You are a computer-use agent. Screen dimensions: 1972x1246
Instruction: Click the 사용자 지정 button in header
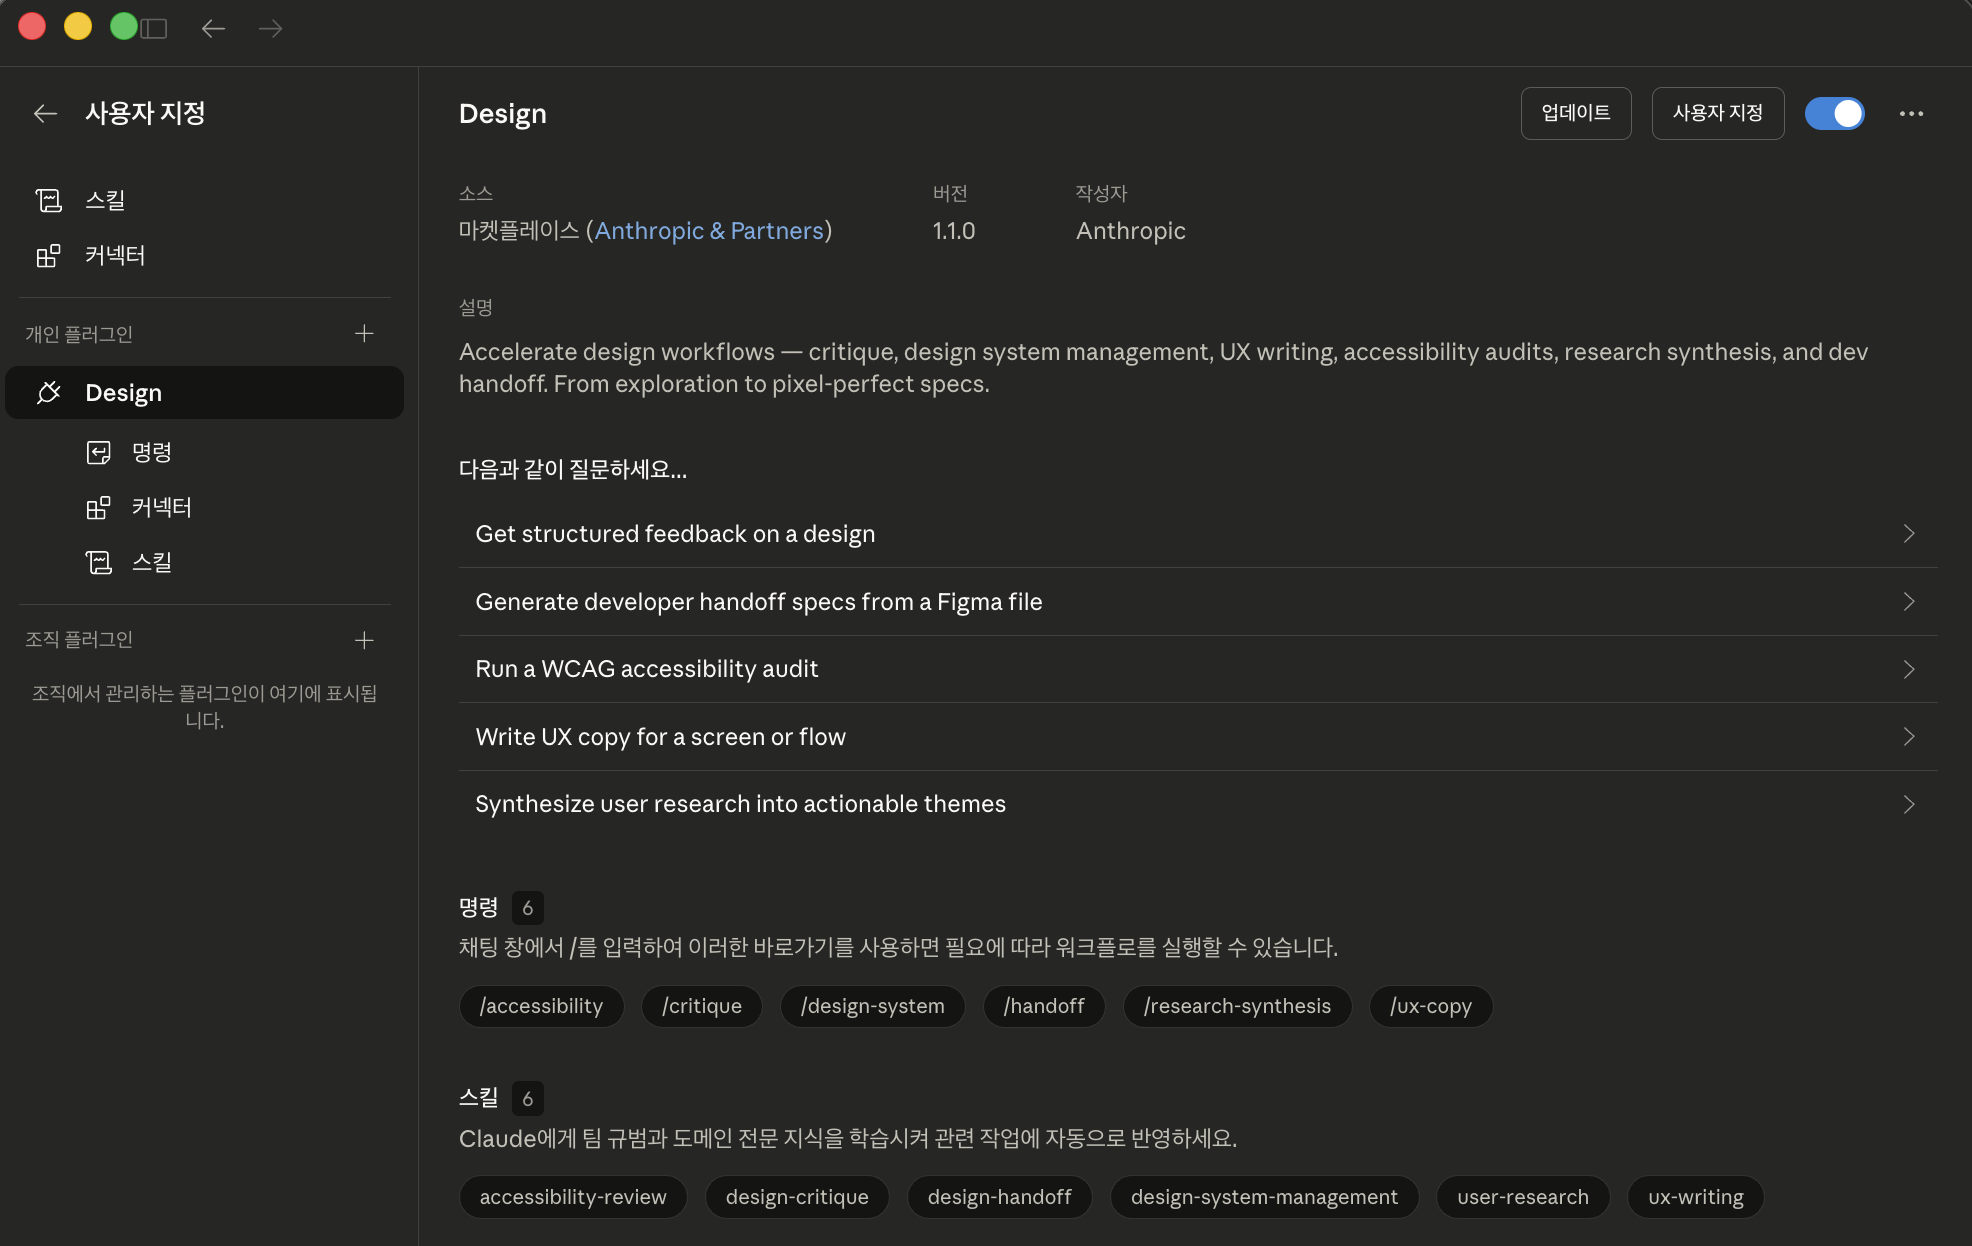click(1717, 114)
